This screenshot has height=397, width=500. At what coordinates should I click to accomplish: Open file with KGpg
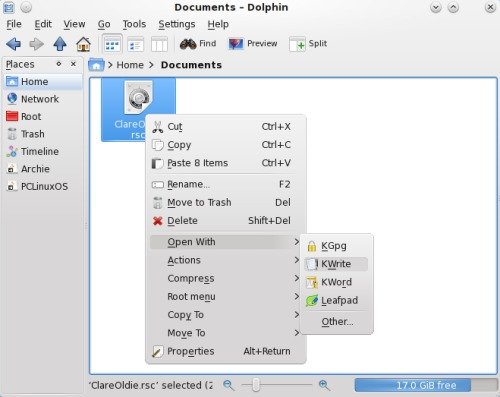(x=336, y=246)
